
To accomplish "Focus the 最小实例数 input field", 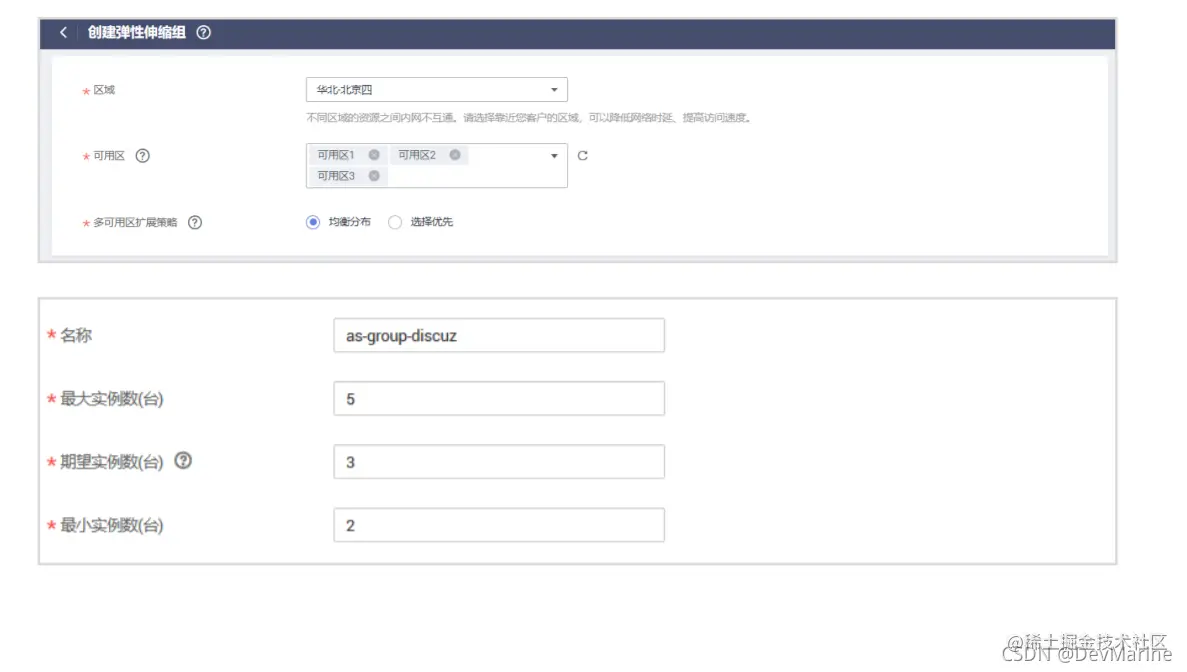I will coord(499,525).
